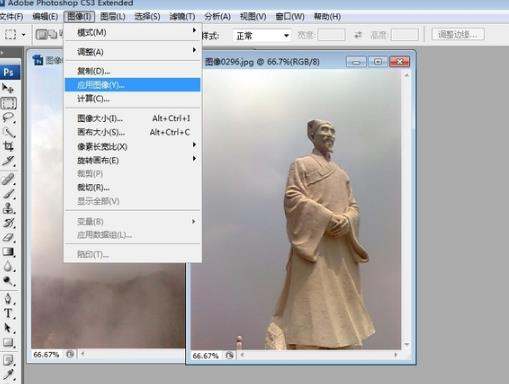509x384 pixels.
Task: Open the 窗口(W) menu
Action: pos(290,16)
